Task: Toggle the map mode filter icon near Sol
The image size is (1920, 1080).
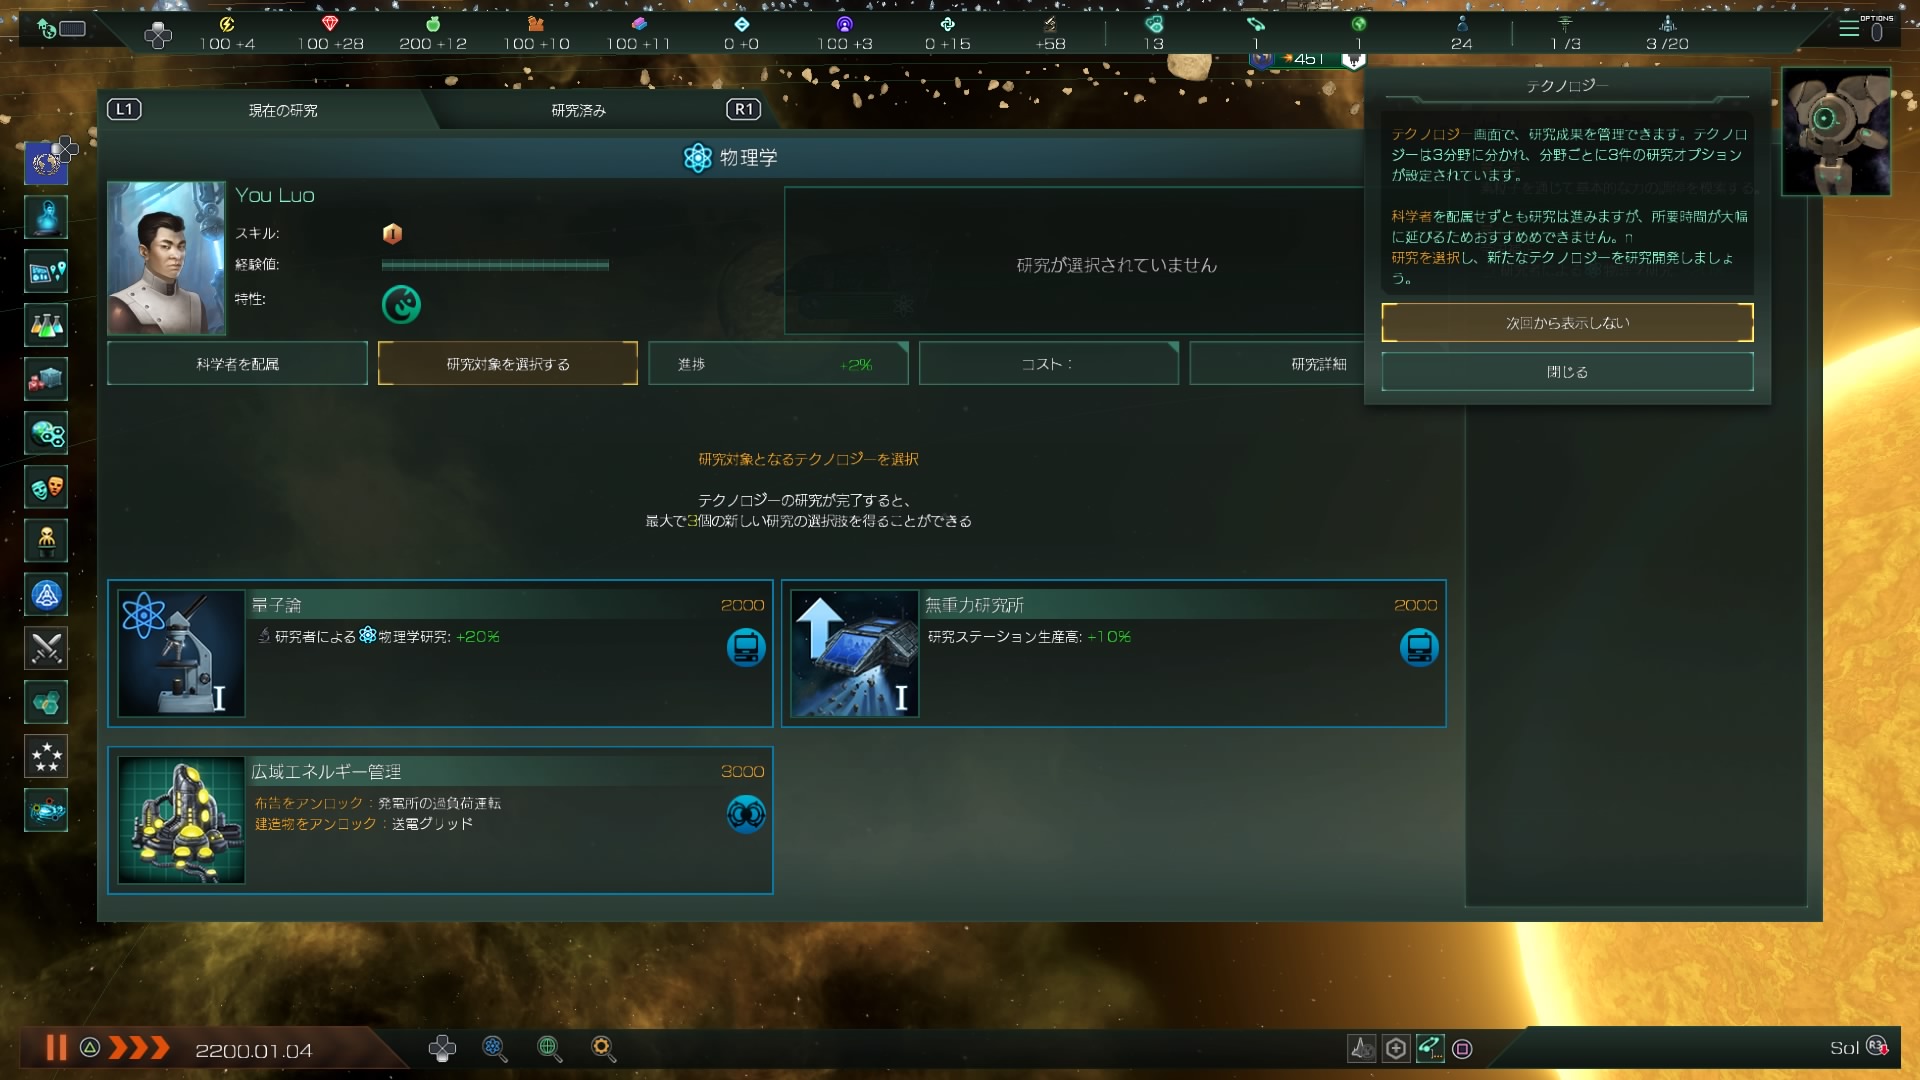Action: [x=1430, y=1048]
